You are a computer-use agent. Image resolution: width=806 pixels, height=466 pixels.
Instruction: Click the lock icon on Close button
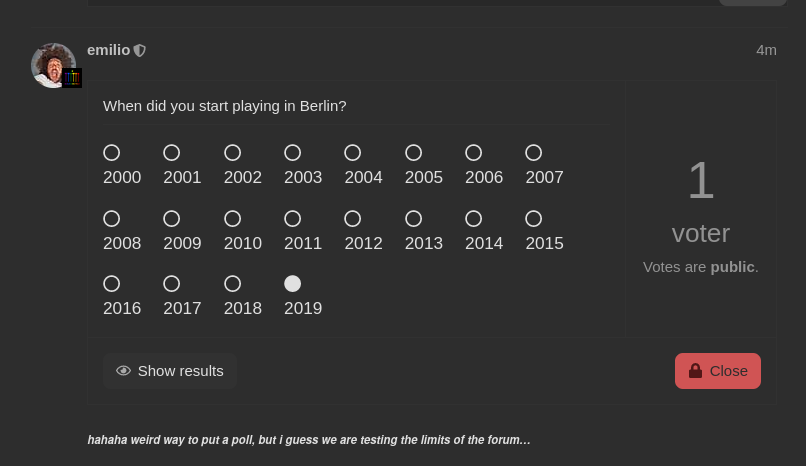(695, 370)
